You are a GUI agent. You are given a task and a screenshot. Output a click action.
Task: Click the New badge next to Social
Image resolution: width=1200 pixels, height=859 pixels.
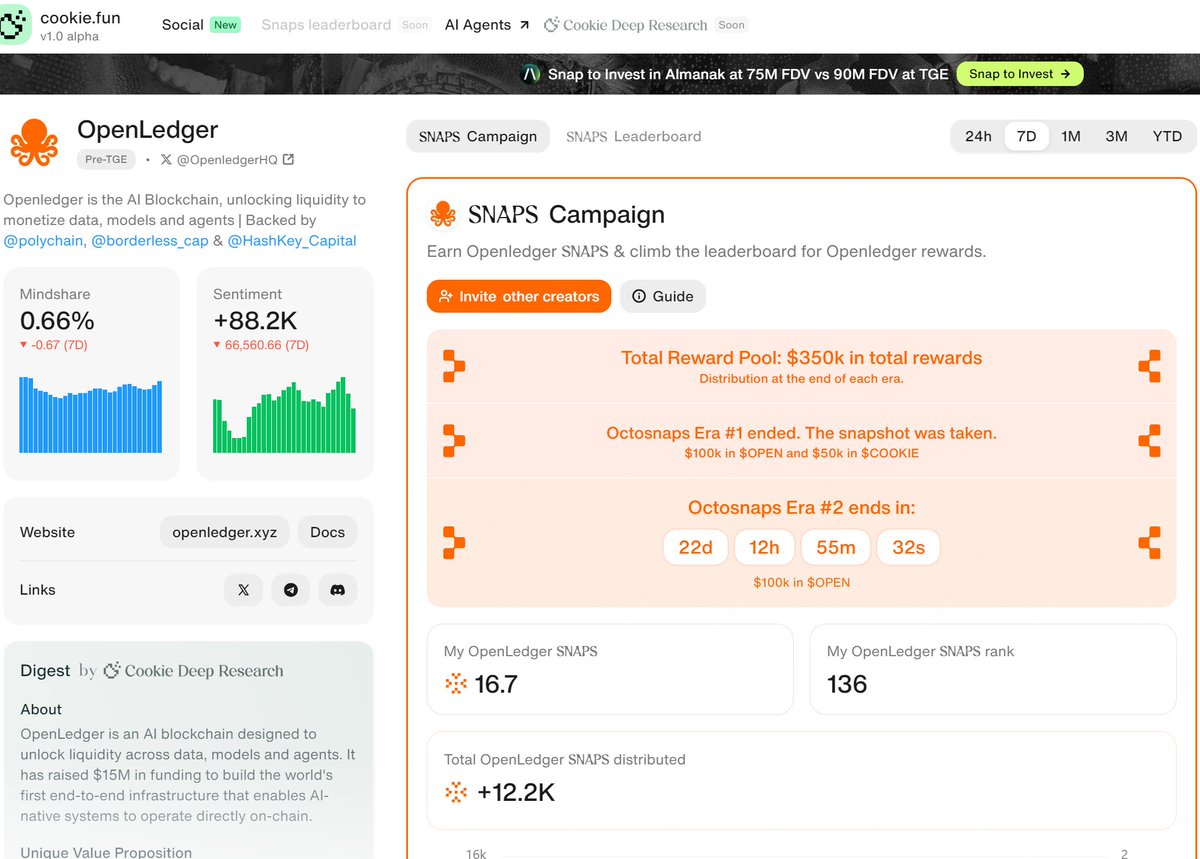(x=226, y=25)
